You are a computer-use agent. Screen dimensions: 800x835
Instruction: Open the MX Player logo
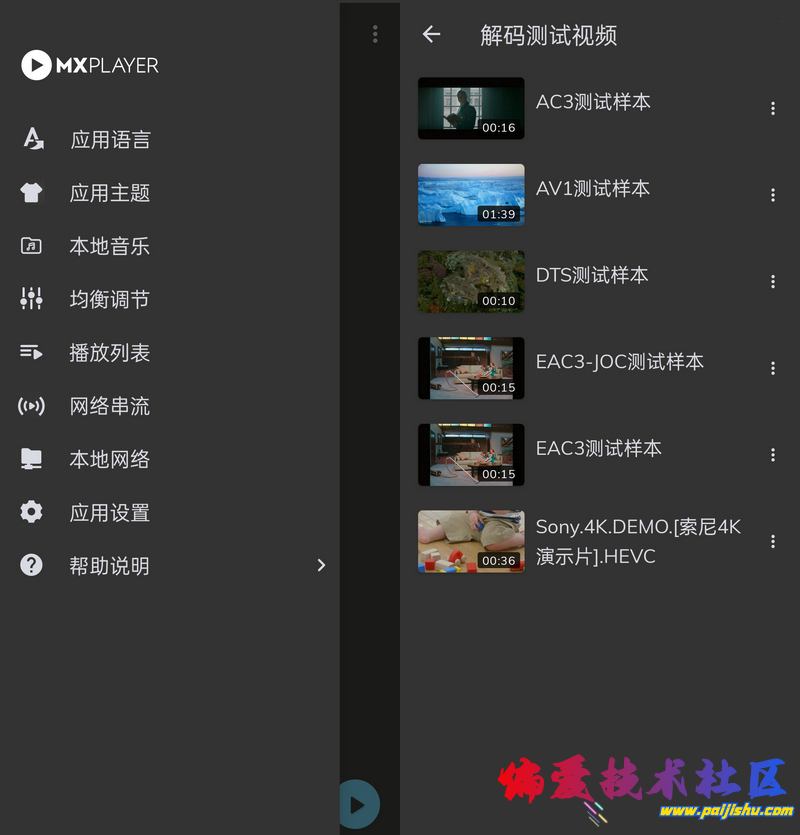coord(90,66)
